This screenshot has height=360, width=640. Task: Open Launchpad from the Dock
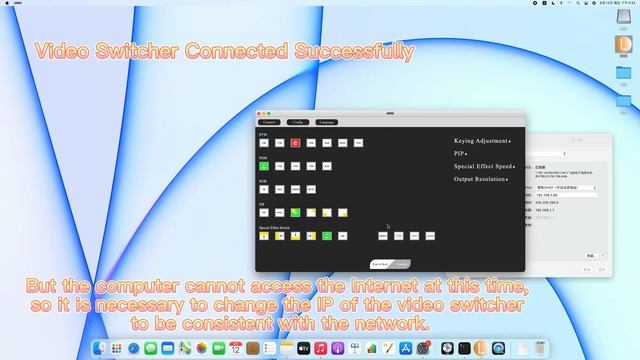(116, 348)
